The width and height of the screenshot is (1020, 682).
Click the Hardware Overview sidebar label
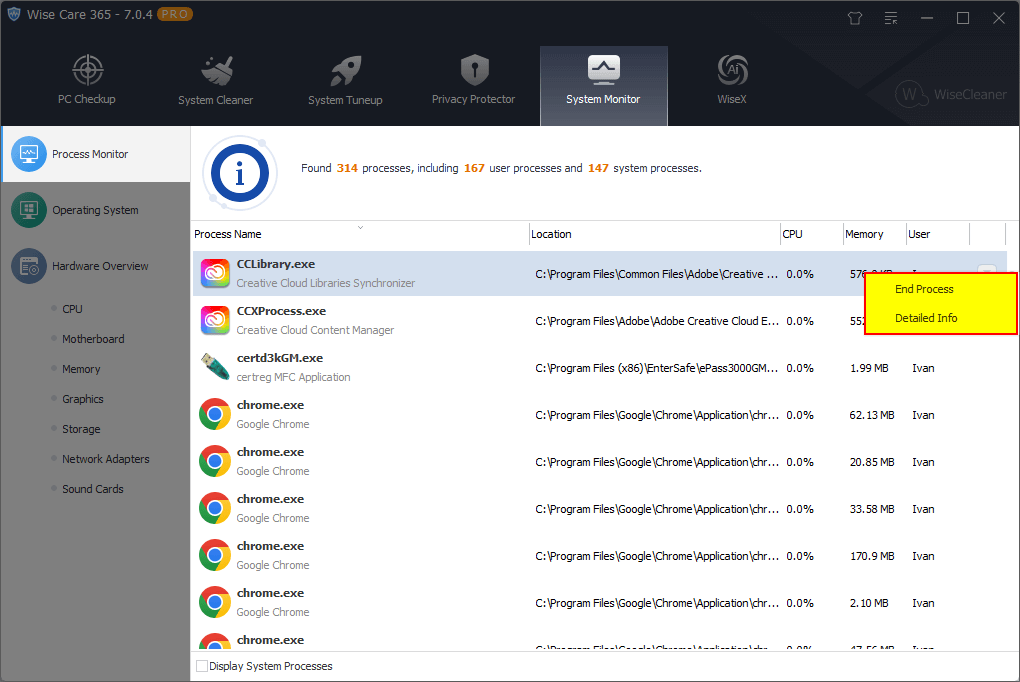tap(100, 266)
